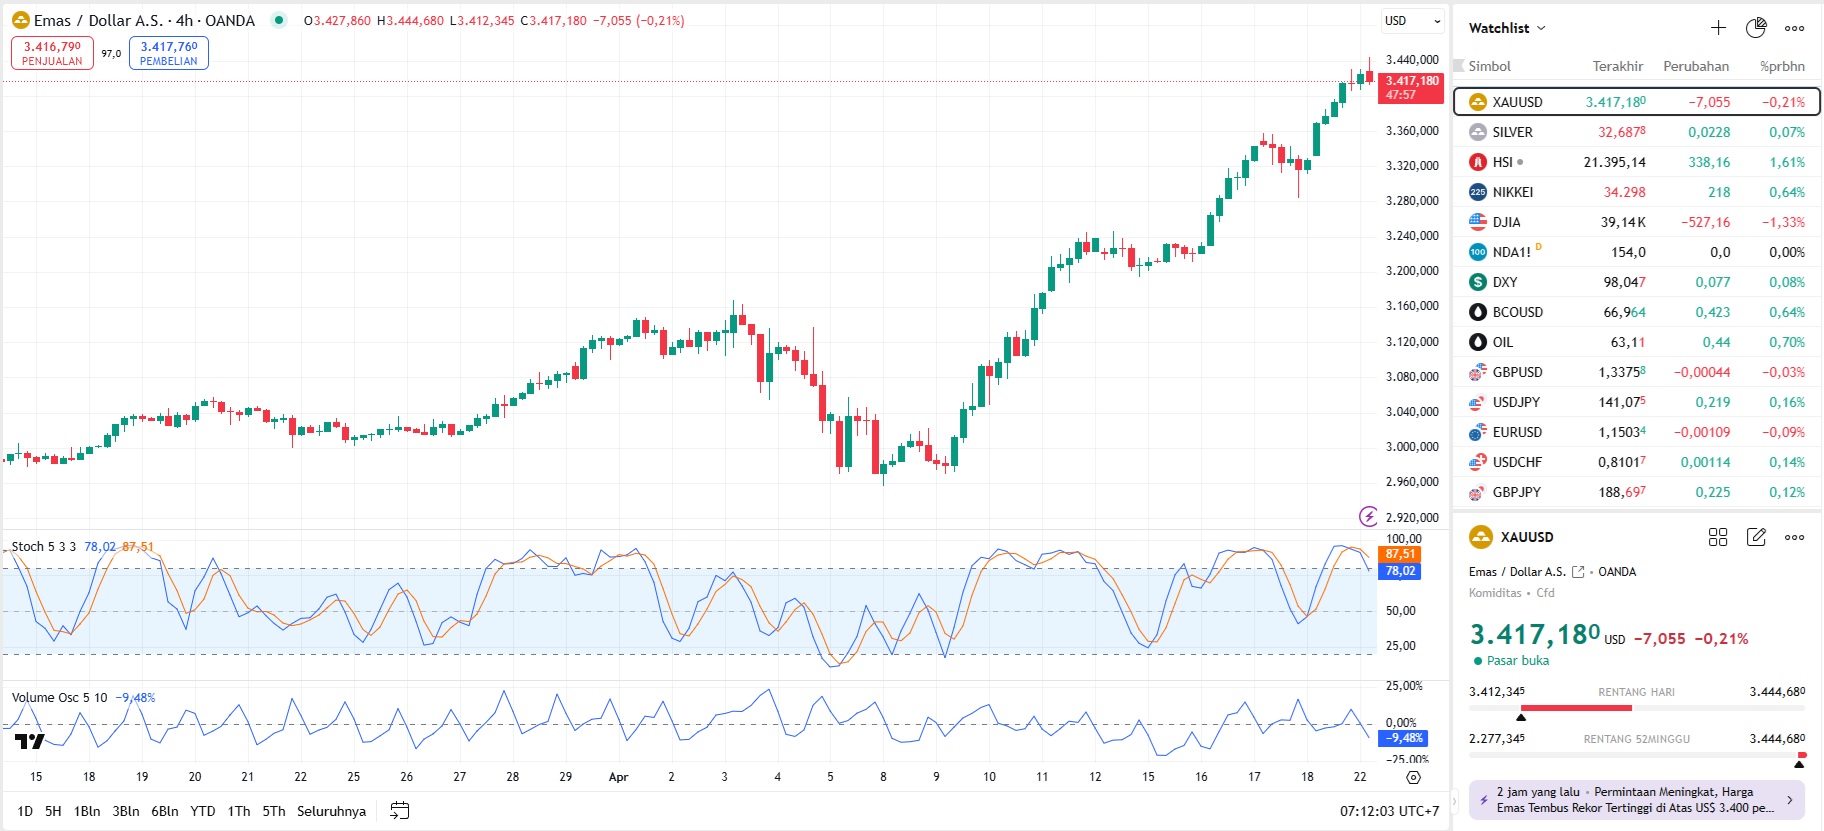Open the watchlist advanced view pie icon
The image size is (1824, 831).
[1756, 28]
